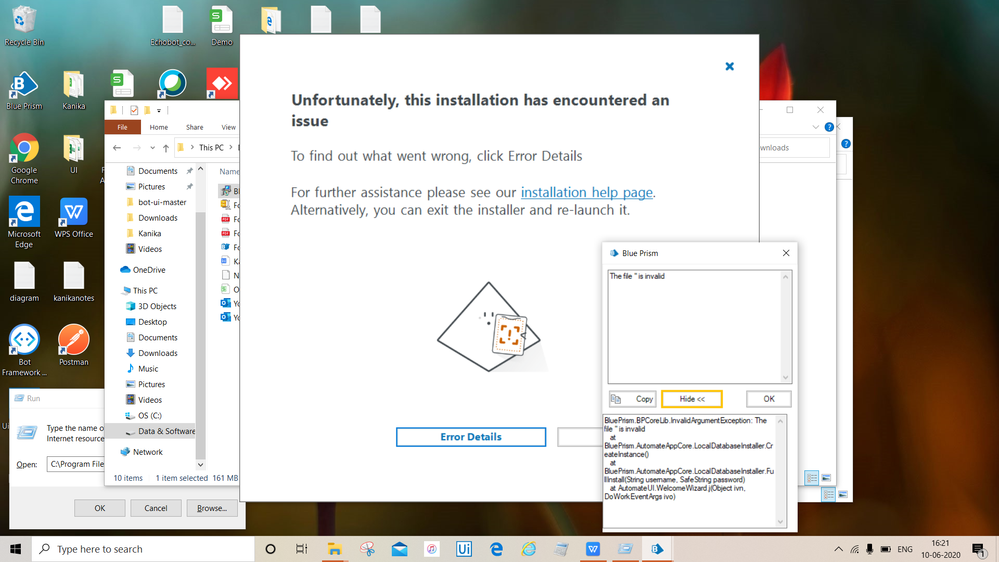This screenshot has width=999, height=562.
Task: Open Task View on the taskbar
Action: coord(302,549)
